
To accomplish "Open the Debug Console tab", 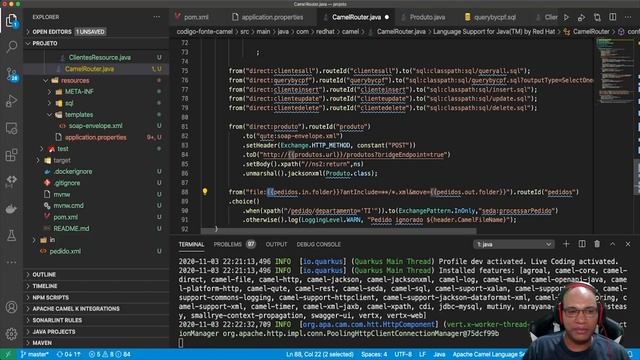I will click(318, 244).
